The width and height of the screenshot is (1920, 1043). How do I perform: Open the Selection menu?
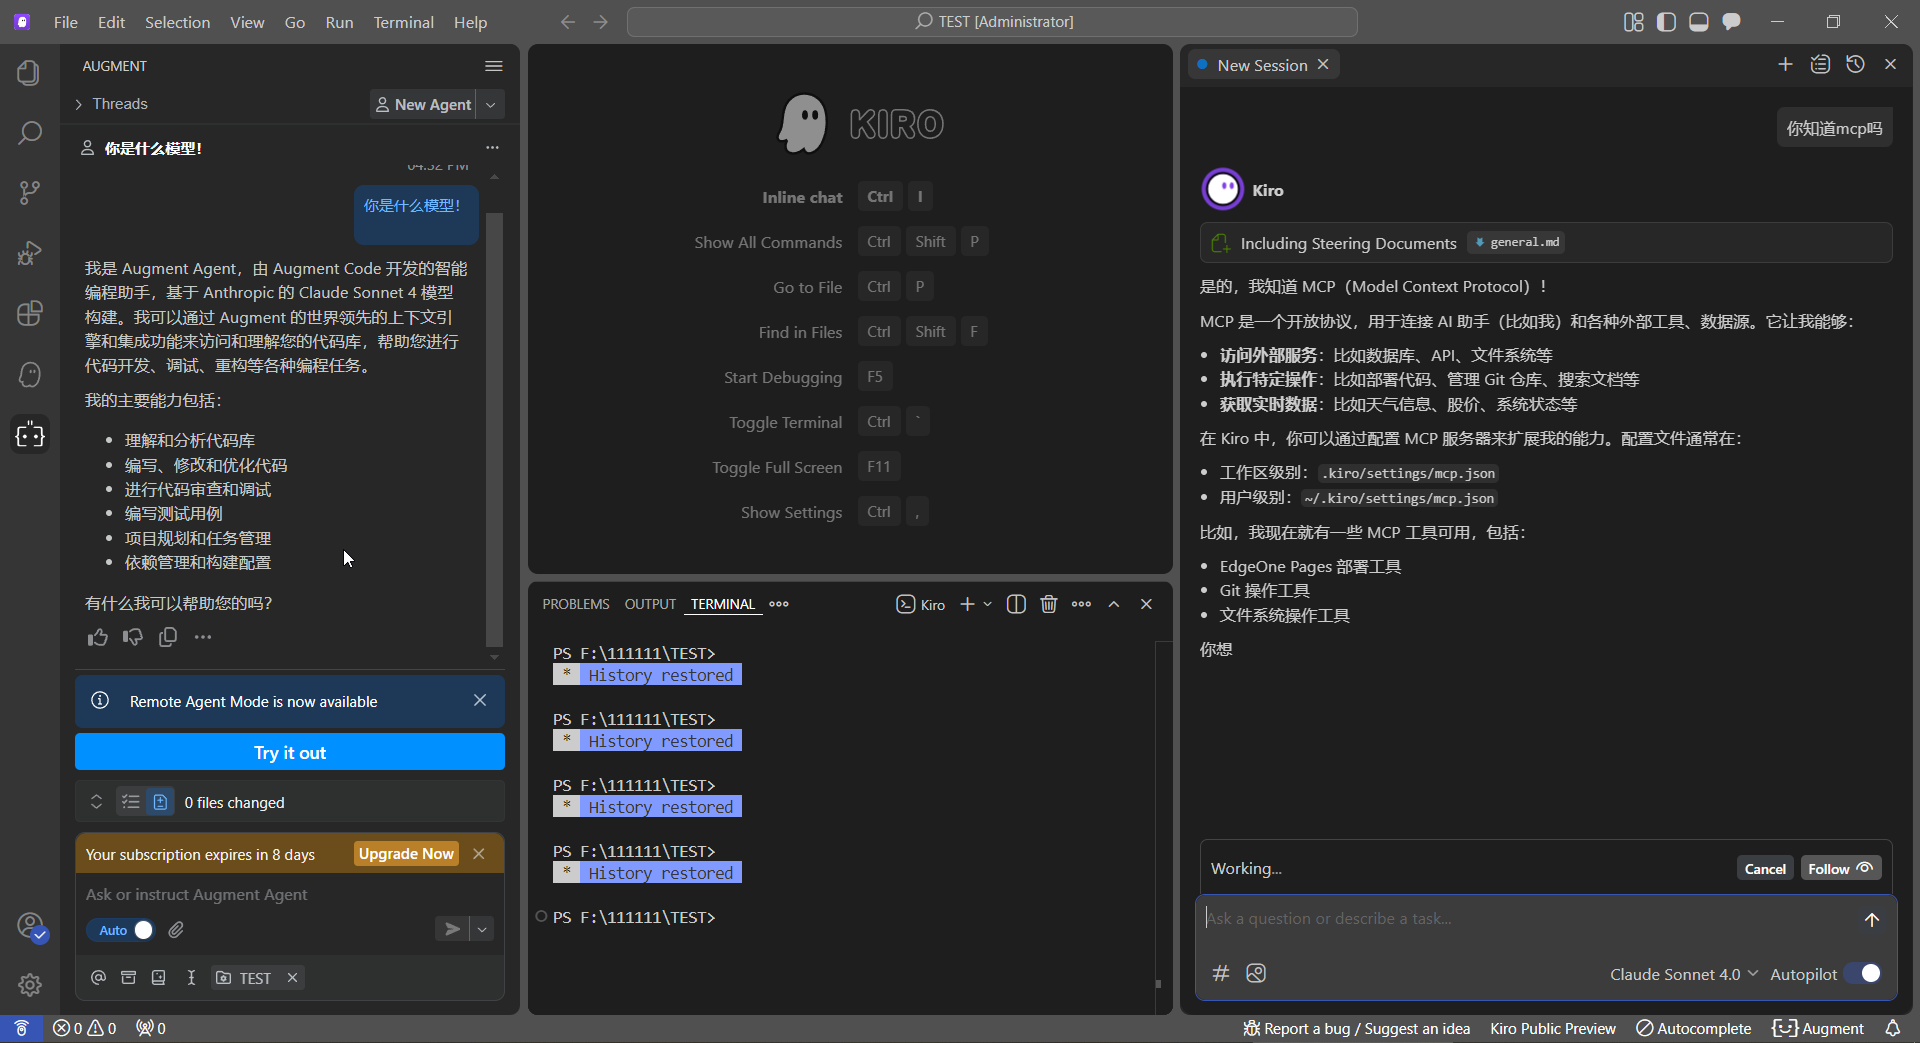point(177,22)
